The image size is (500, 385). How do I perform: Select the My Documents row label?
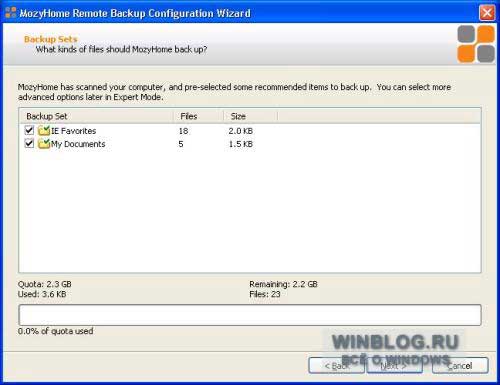pos(78,144)
